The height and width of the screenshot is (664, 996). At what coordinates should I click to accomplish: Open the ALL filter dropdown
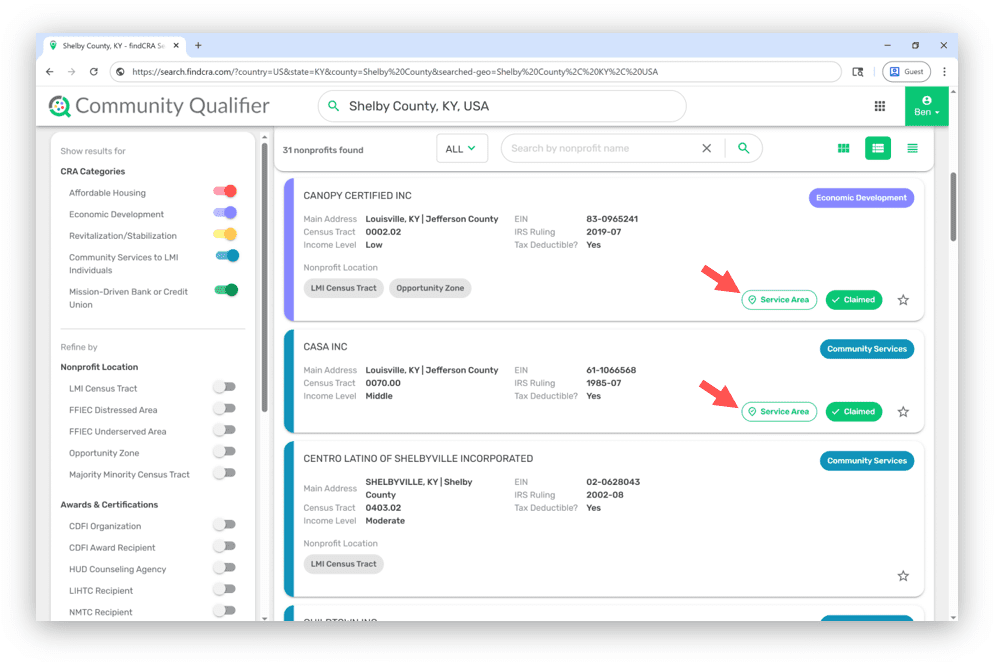click(462, 149)
